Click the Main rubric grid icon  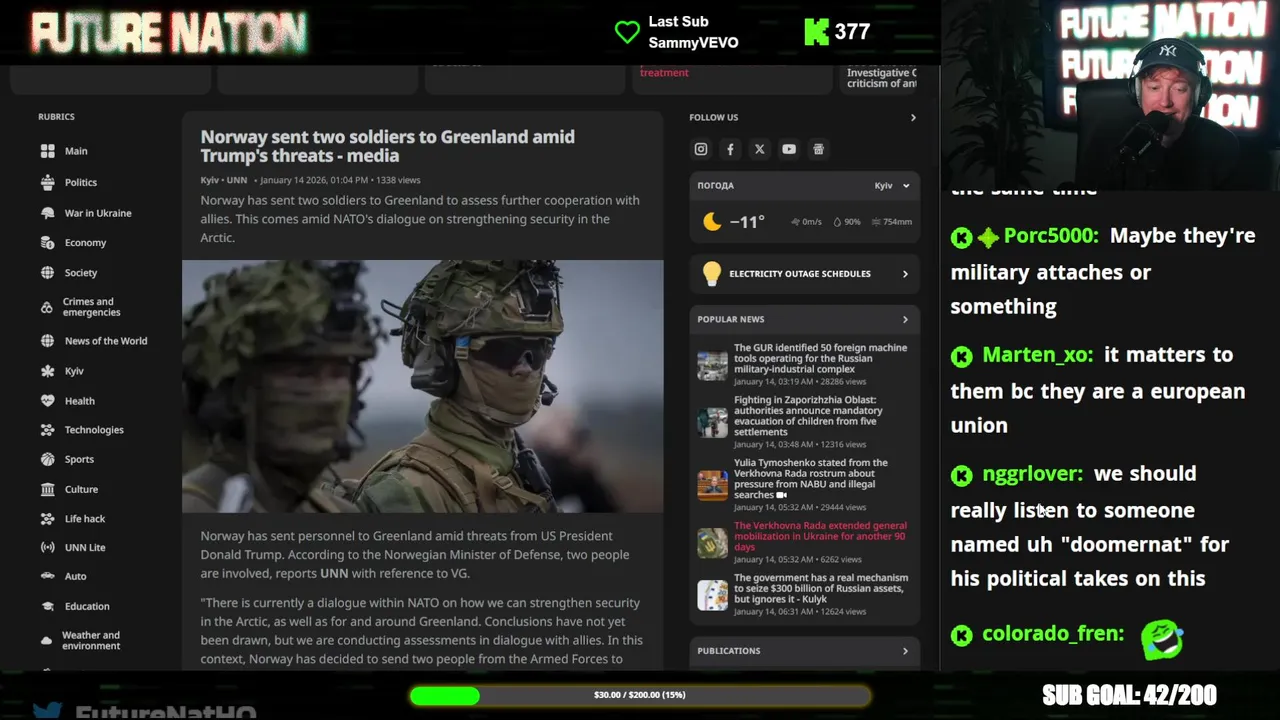(x=47, y=151)
